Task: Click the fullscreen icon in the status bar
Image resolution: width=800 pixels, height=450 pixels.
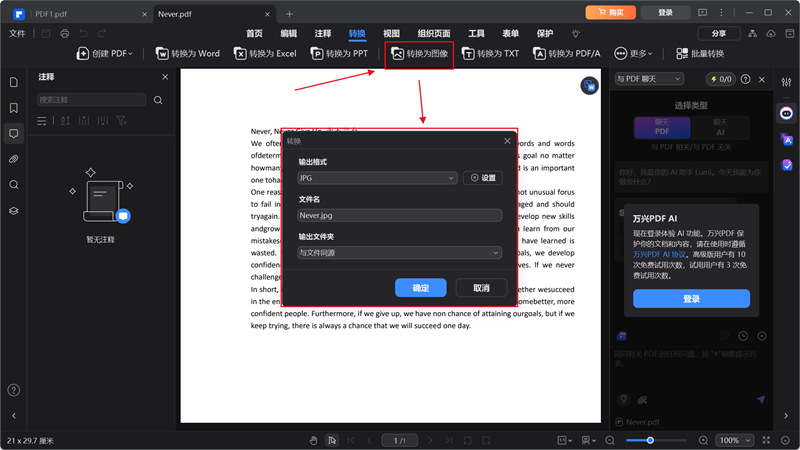Action: [x=766, y=440]
